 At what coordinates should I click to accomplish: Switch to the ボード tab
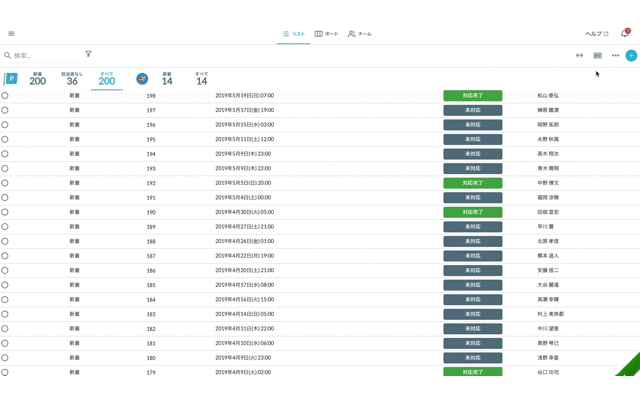coord(325,33)
